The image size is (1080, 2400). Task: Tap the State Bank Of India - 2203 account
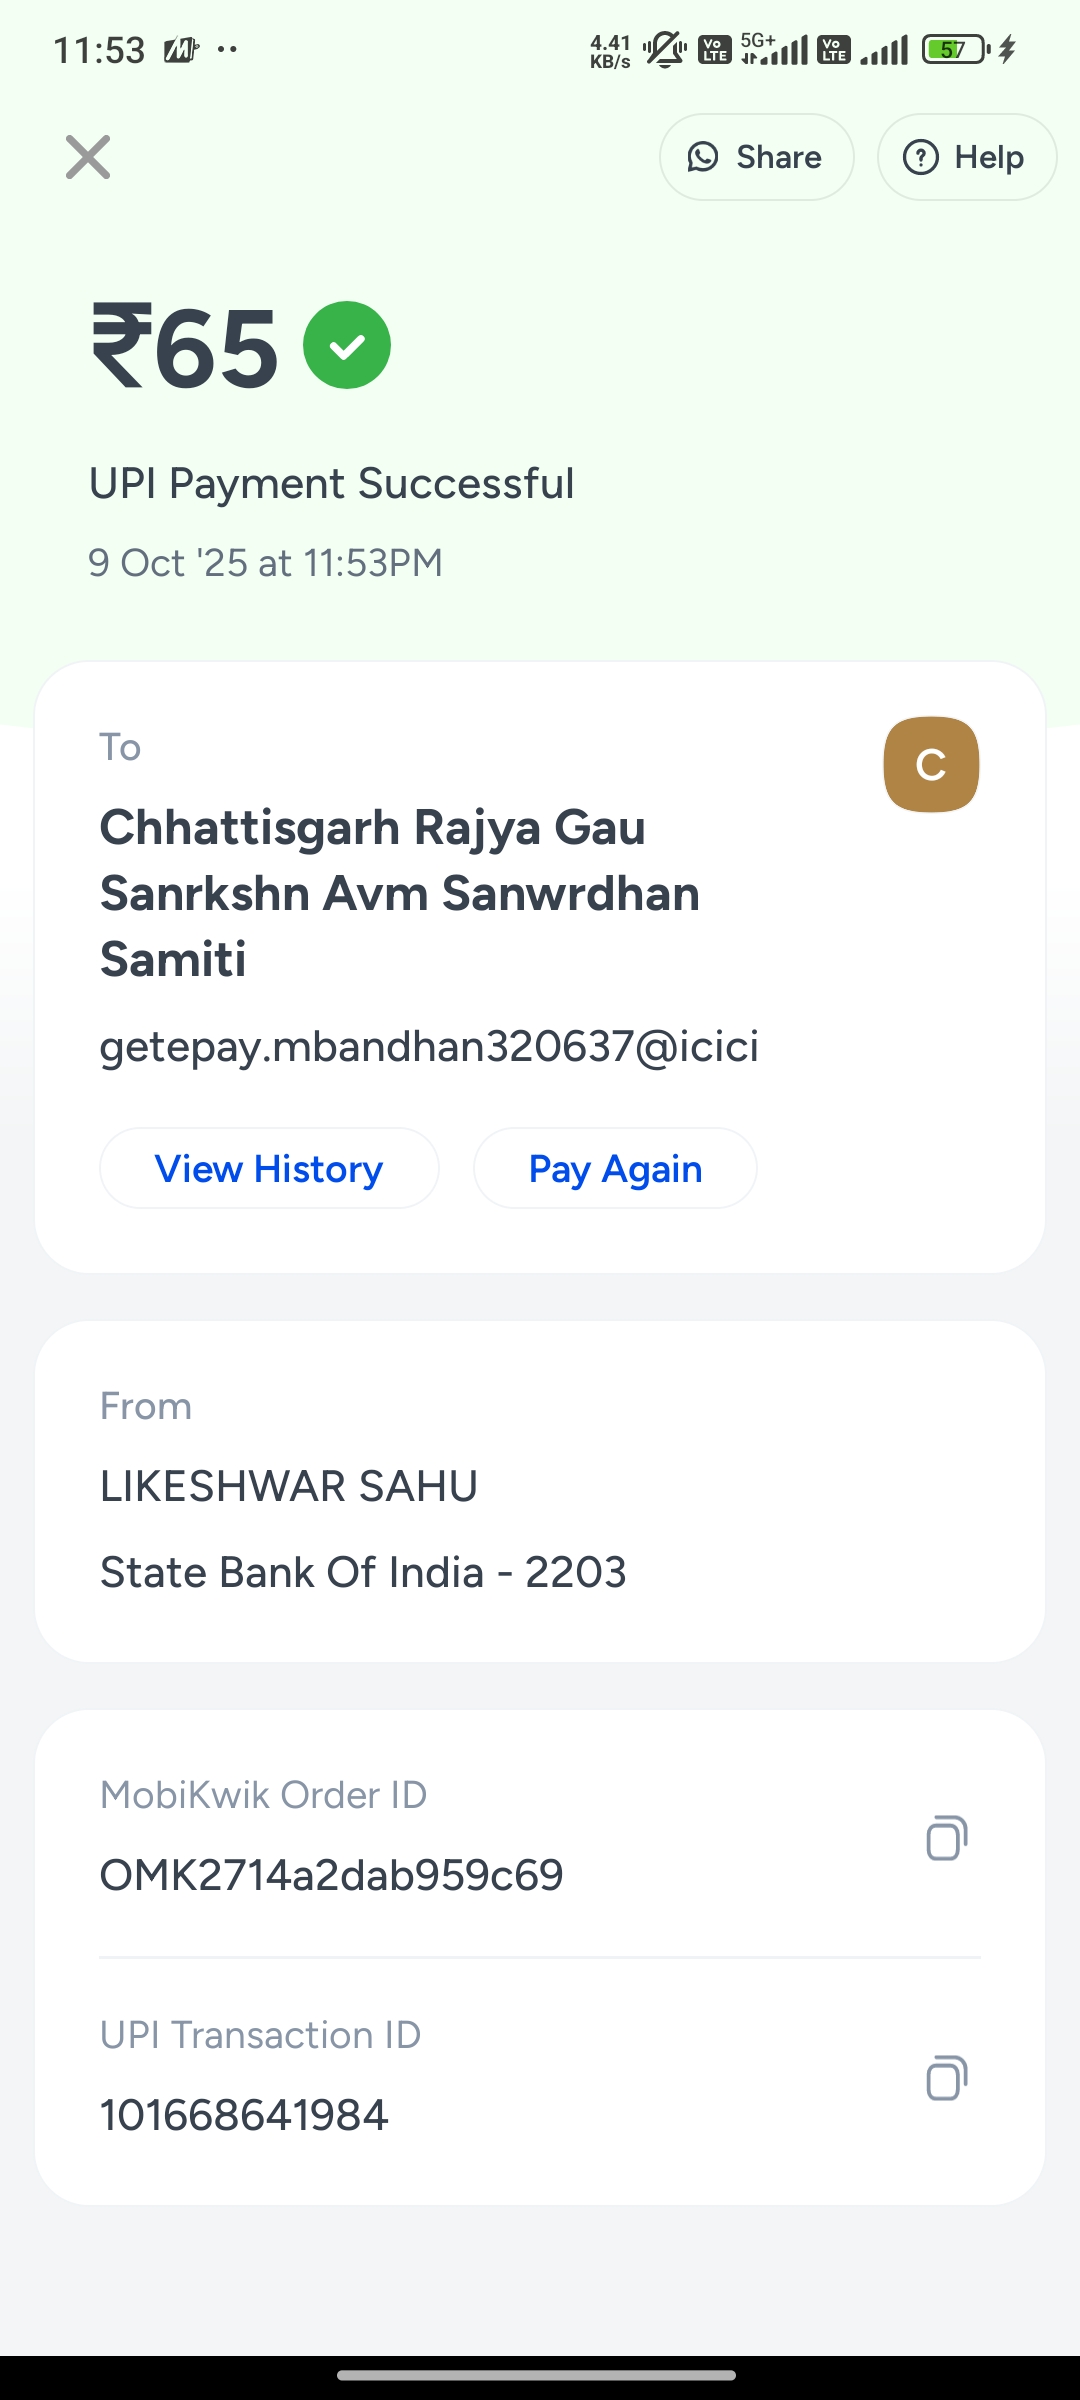[x=363, y=1573]
